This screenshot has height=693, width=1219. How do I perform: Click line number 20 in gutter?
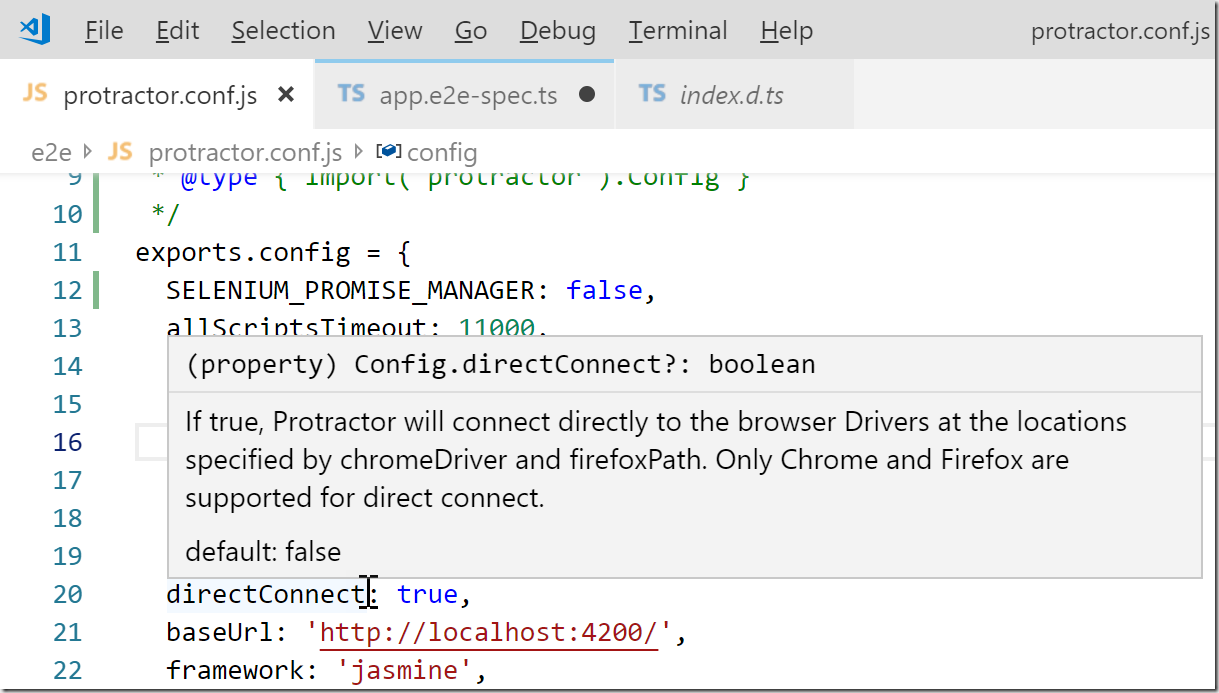[x=67, y=594]
